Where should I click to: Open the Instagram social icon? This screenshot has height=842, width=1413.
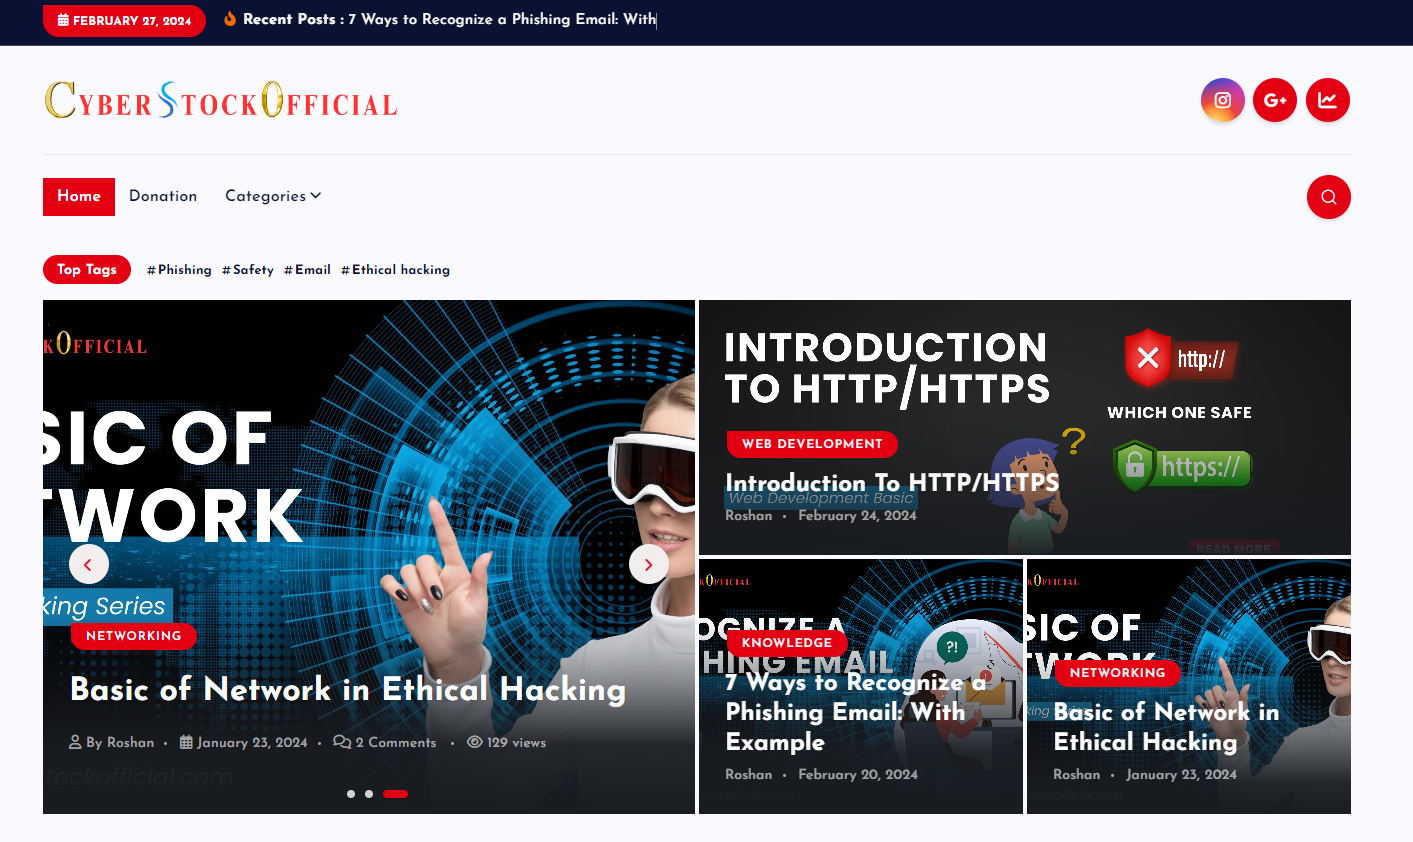1222,100
